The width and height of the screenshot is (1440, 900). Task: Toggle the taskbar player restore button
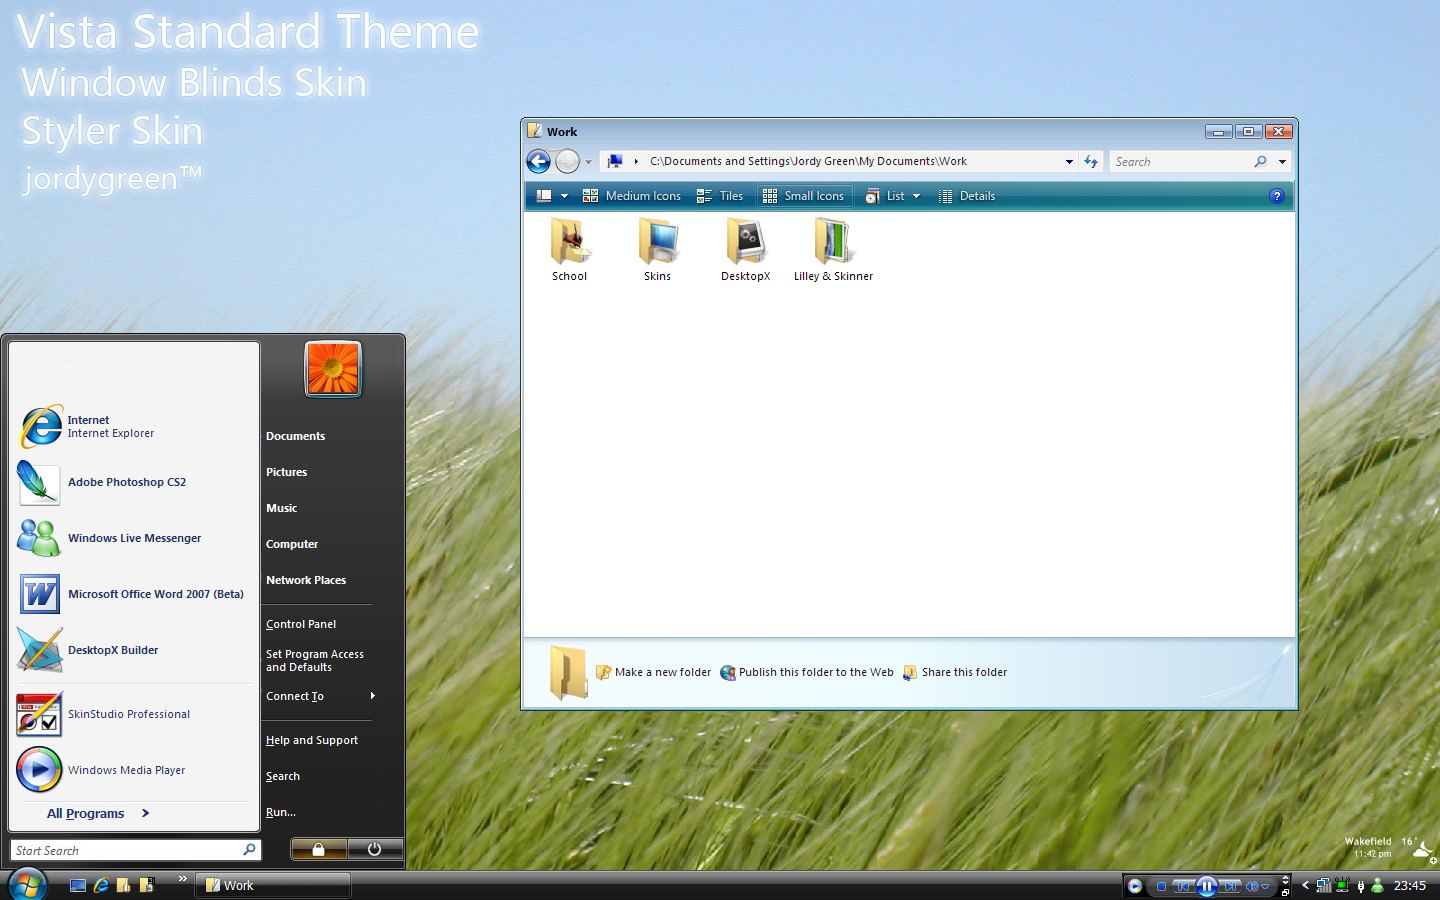[1285, 892]
